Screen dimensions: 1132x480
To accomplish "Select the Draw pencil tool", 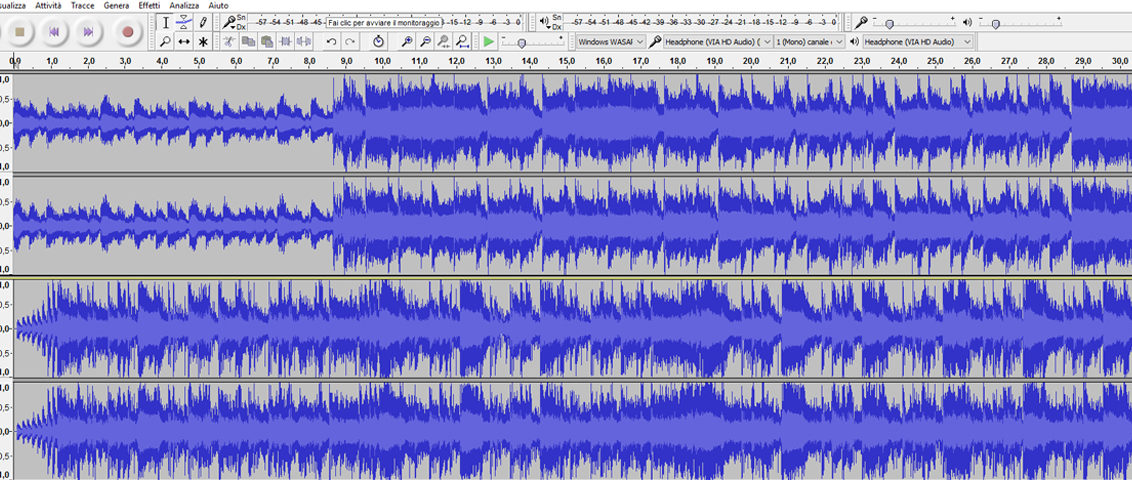I will [204, 22].
